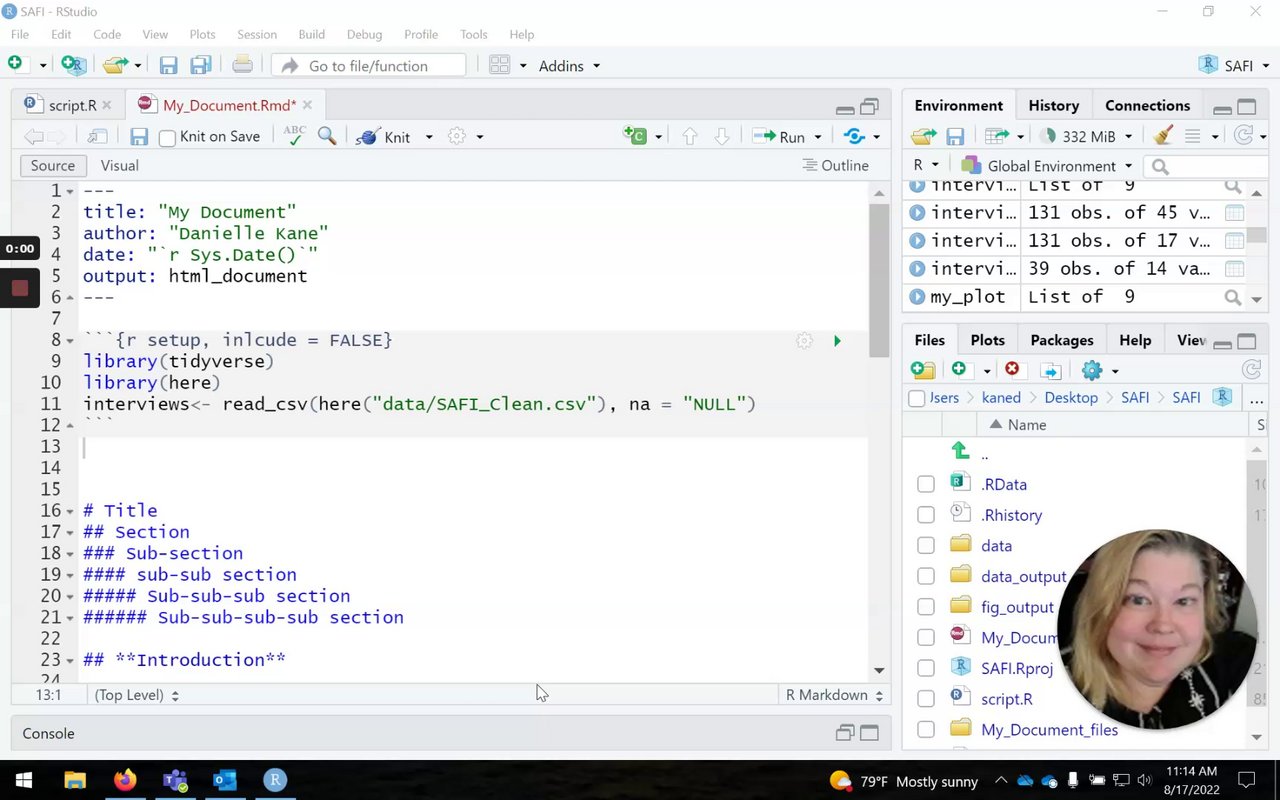Check the .Rhistory file checkbox
1280x800 pixels.
[x=926, y=515]
